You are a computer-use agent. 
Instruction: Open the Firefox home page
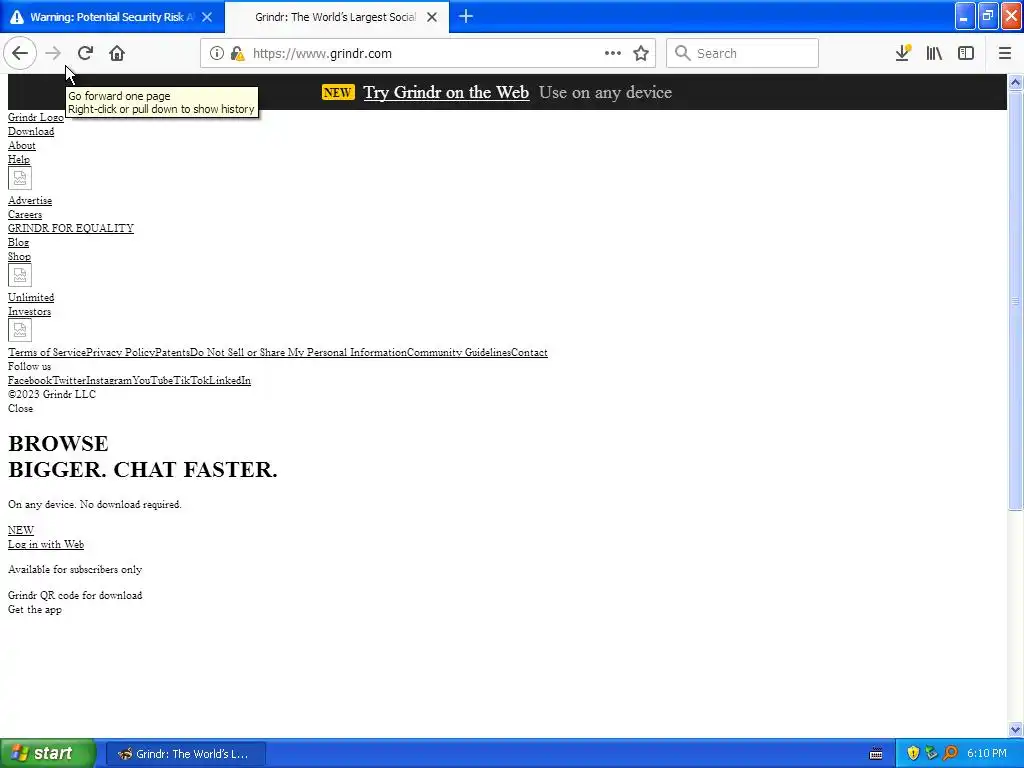[x=117, y=53]
